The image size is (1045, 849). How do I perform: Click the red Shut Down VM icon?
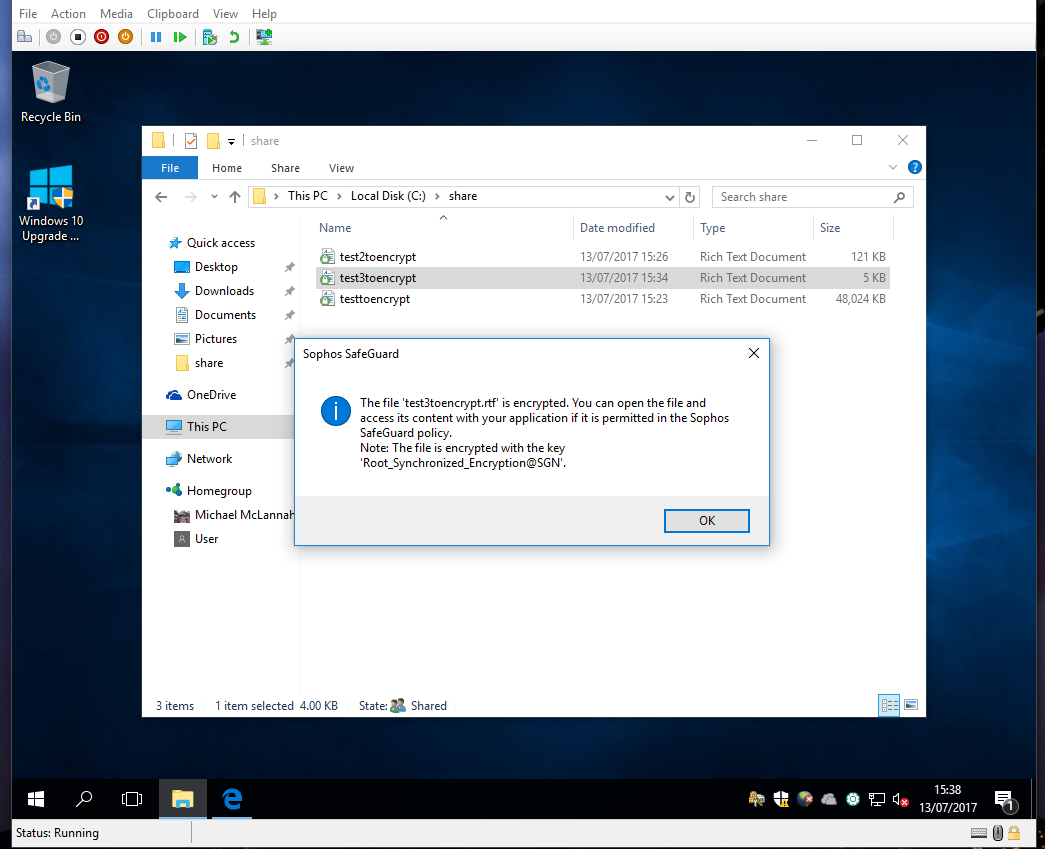[101, 37]
